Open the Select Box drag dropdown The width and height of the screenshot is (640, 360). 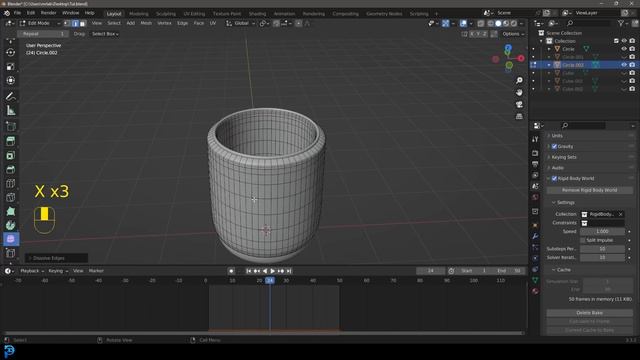click(x=105, y=34)
